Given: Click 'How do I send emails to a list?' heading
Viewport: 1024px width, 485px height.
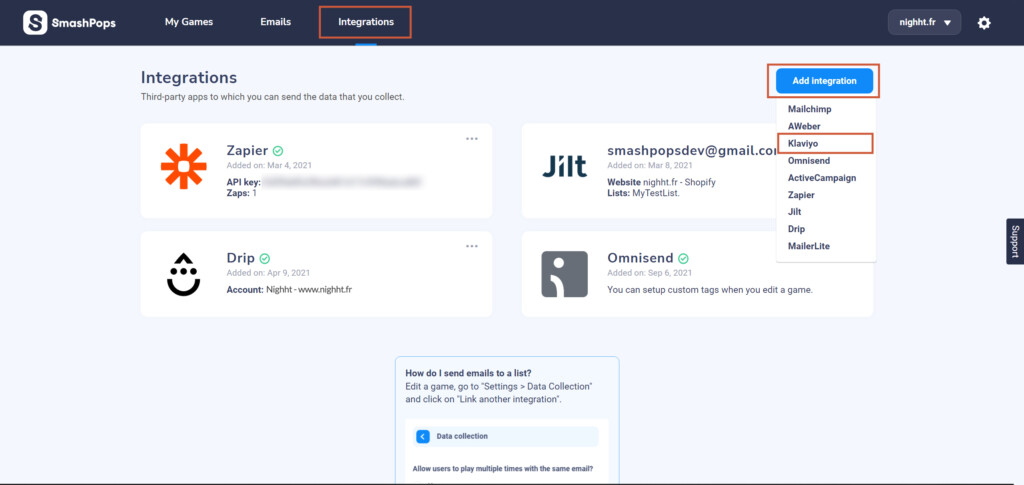Looking at the screenshot, I should coord(468,374).
